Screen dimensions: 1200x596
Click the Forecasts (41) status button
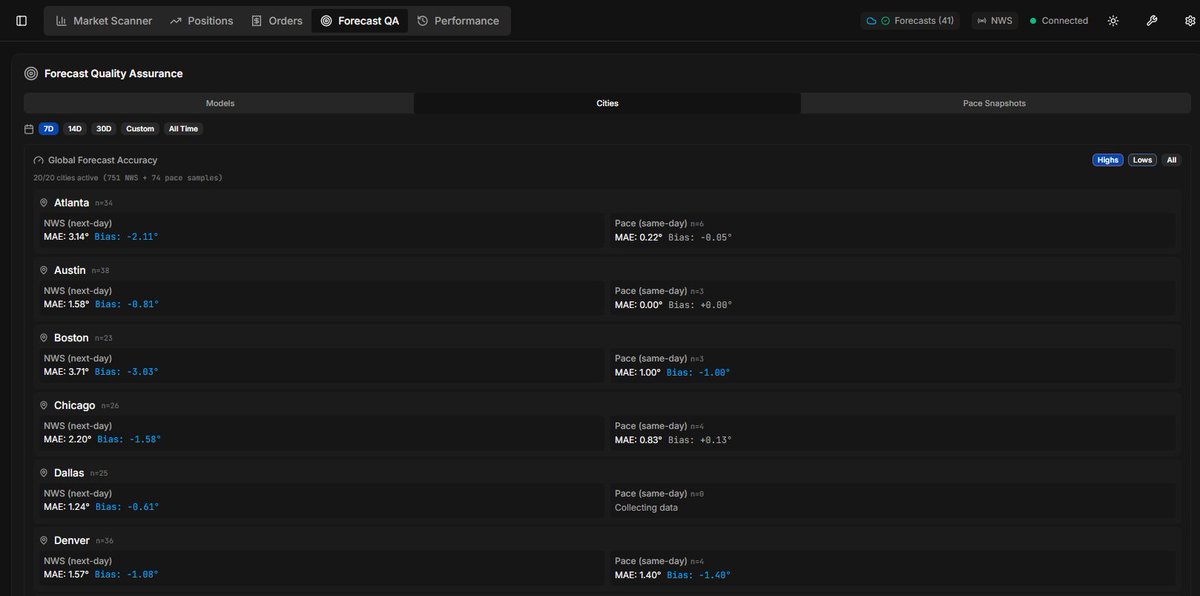point(910,21)
